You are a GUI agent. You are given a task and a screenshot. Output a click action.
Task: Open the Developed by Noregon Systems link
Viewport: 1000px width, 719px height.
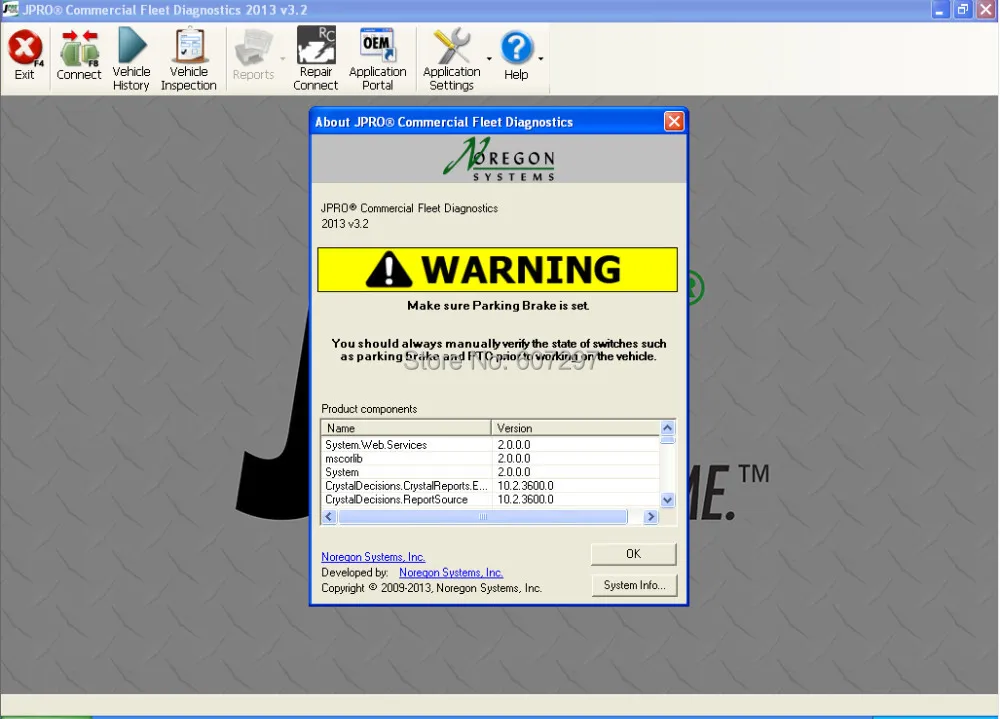click(x=451, y=573)
